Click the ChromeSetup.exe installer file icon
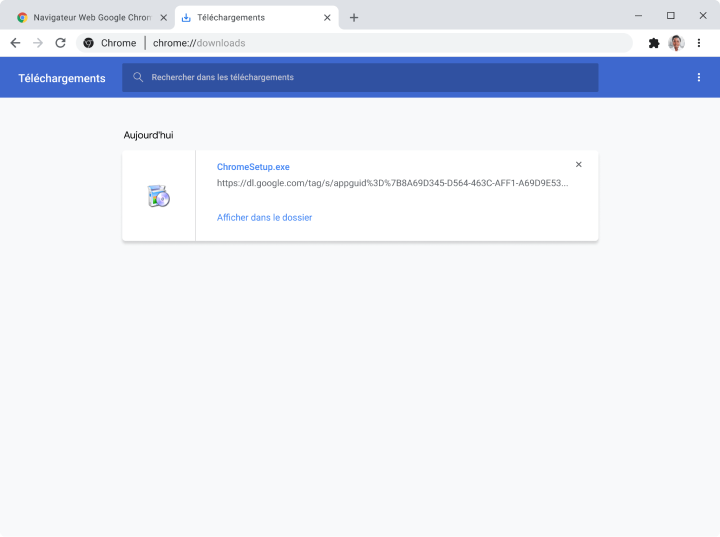 point(158,196)
